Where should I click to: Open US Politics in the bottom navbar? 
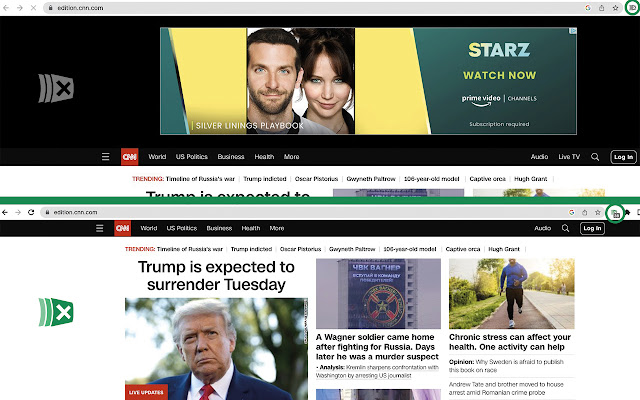(x=182, y=228)
